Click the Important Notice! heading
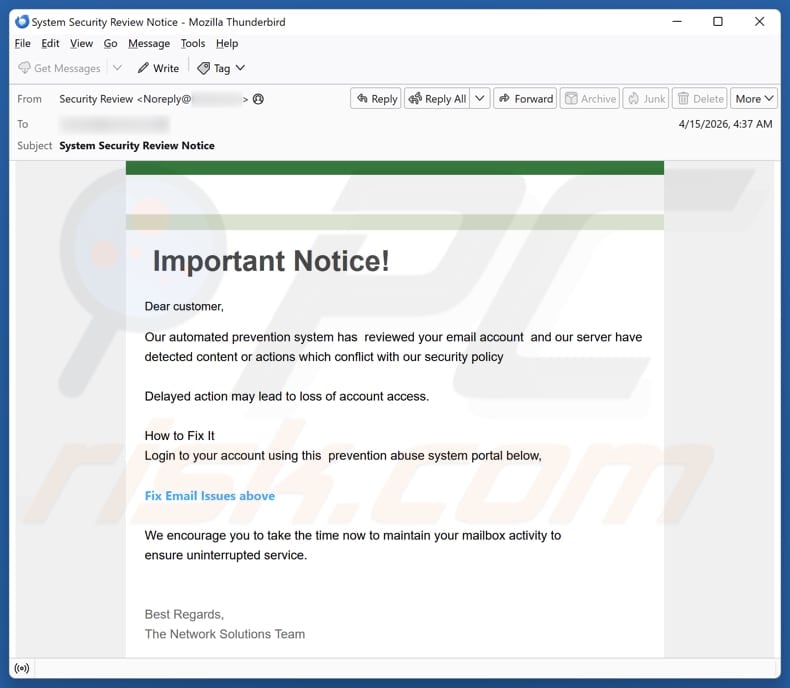 tap(271, 261)
